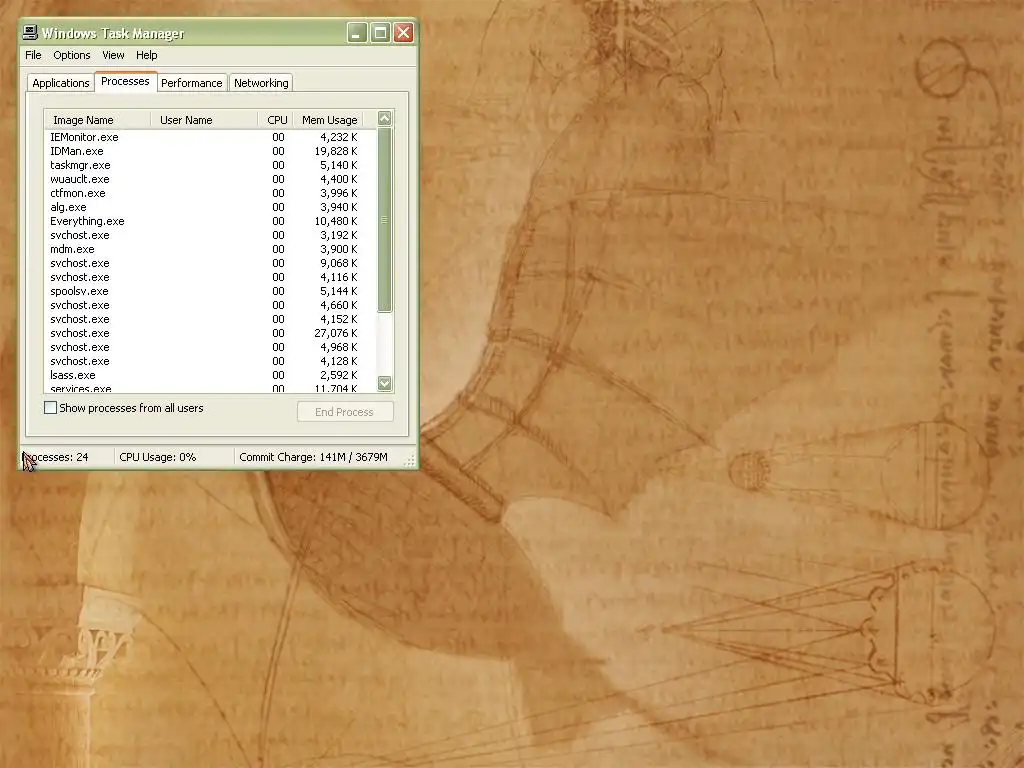Select the ctfmon.exe process

point(210,193)
